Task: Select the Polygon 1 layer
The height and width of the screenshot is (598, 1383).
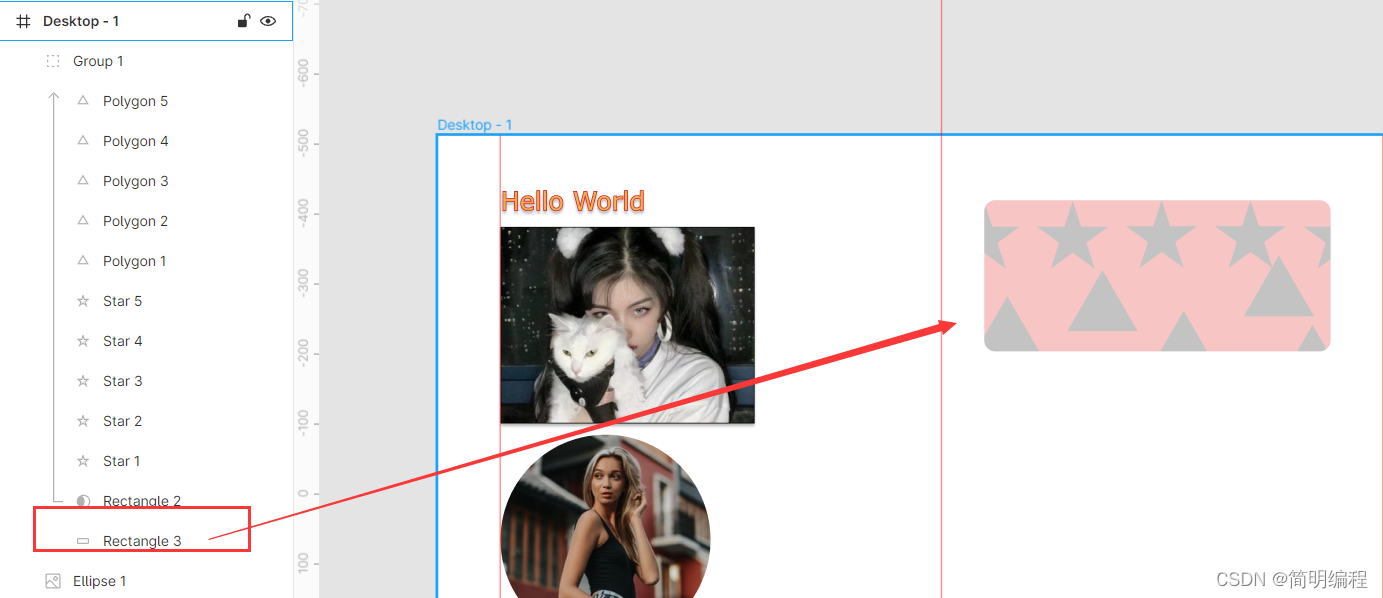Action: tap(146, 261)
